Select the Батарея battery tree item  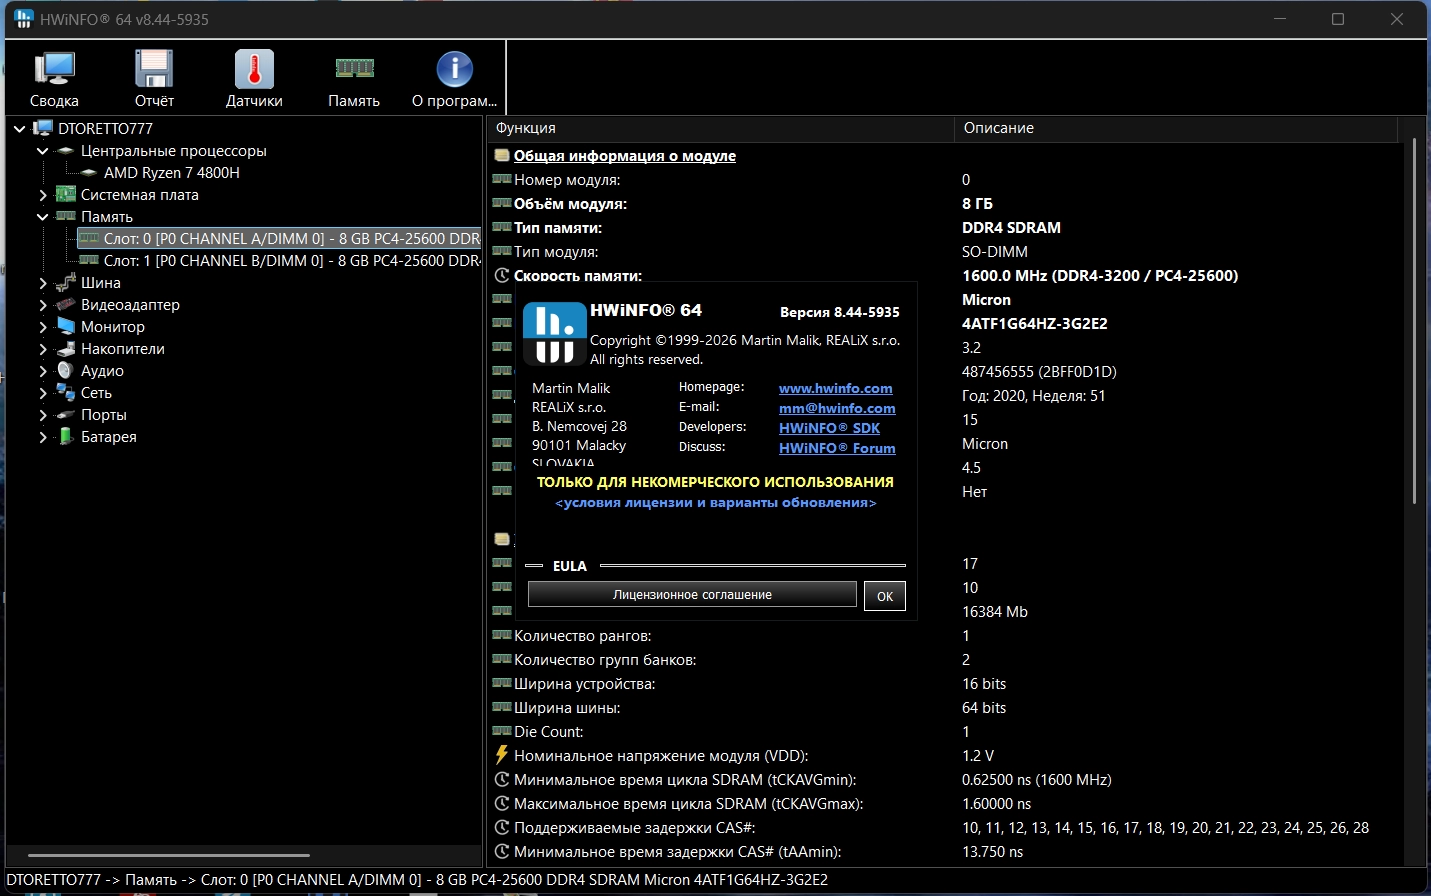[108, 437]
